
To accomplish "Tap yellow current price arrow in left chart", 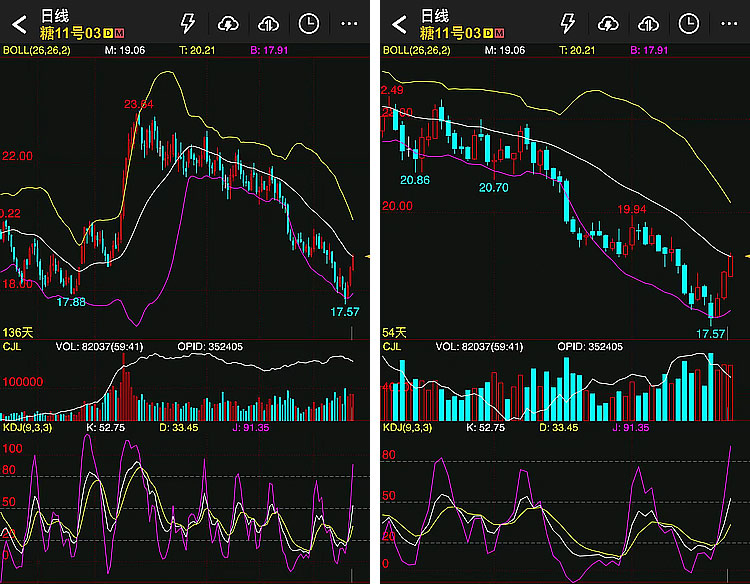I will click(x=367, y=257).
